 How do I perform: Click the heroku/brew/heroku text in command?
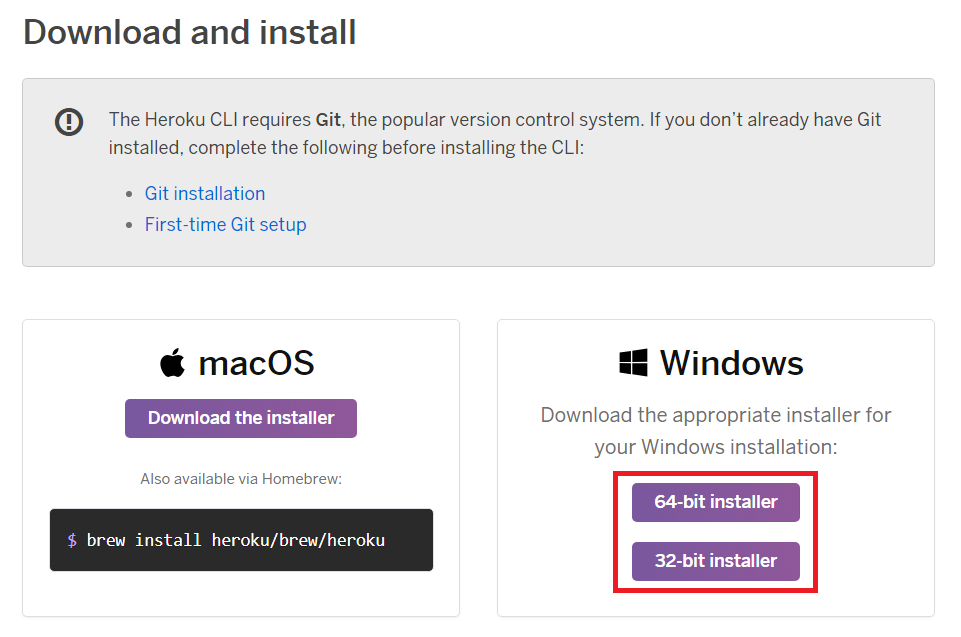[298, 540]
